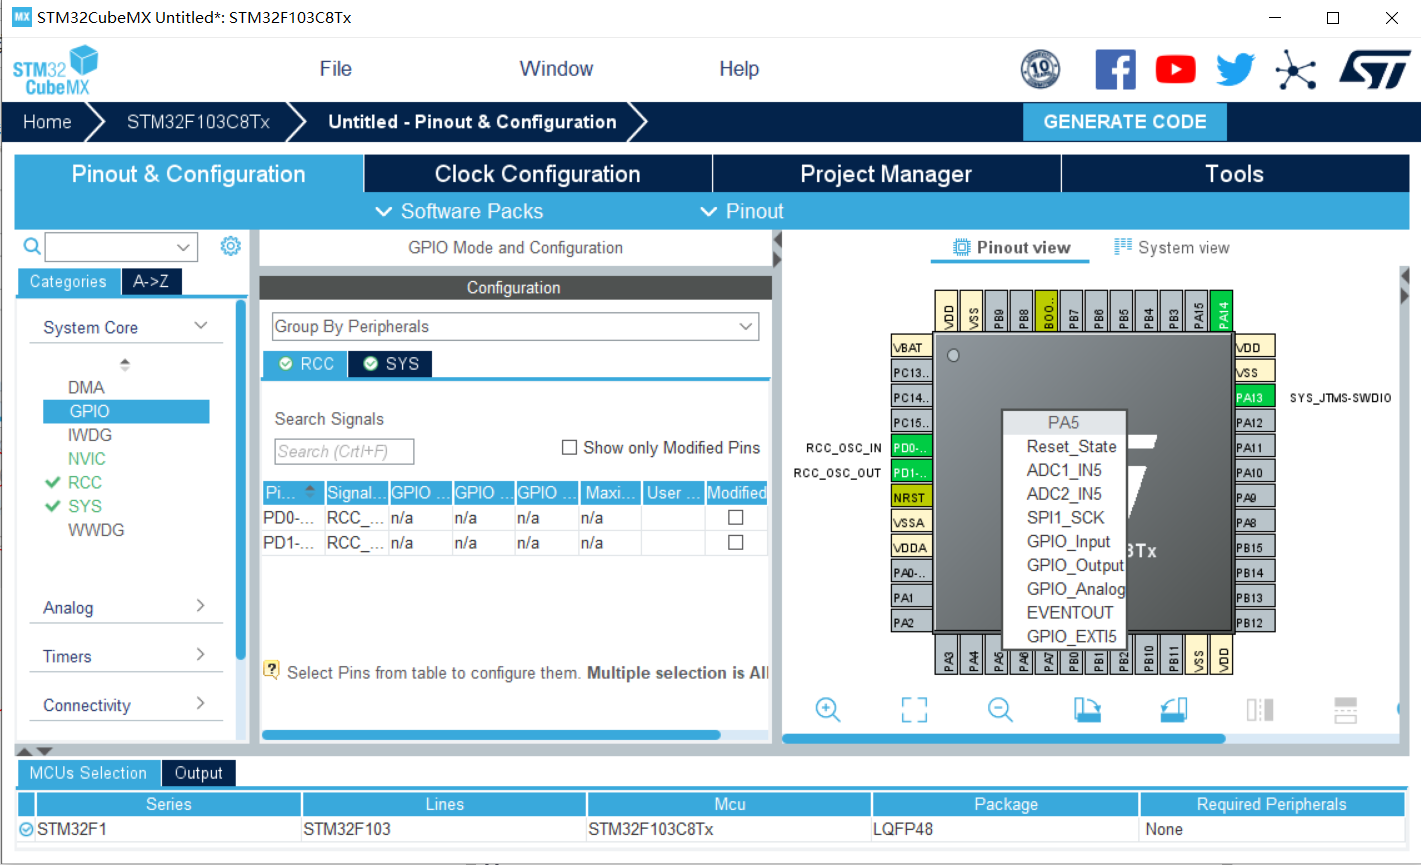Select DMA in System Core list
This screenshot has width=1421, height=865.
point(86,387)
